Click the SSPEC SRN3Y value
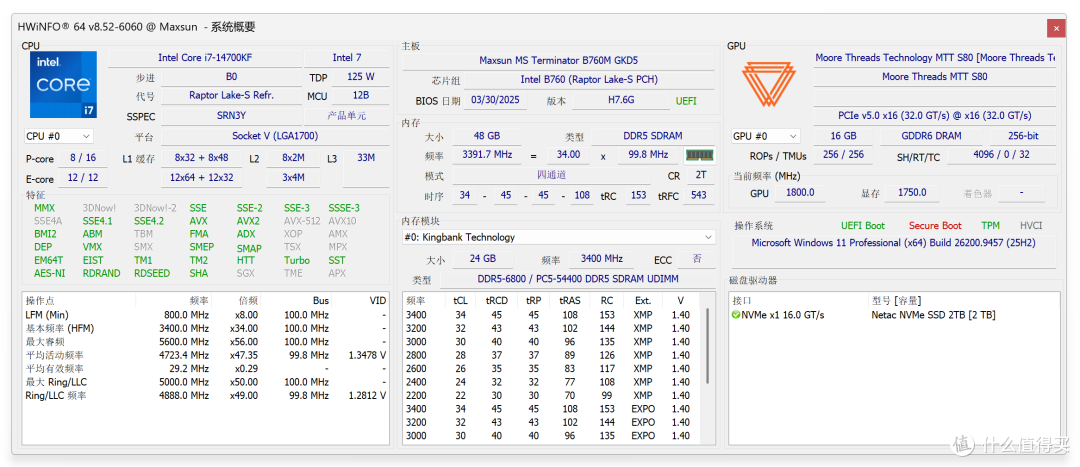The width and height of the screenshot is (1080, 467). tap(231, 116)
